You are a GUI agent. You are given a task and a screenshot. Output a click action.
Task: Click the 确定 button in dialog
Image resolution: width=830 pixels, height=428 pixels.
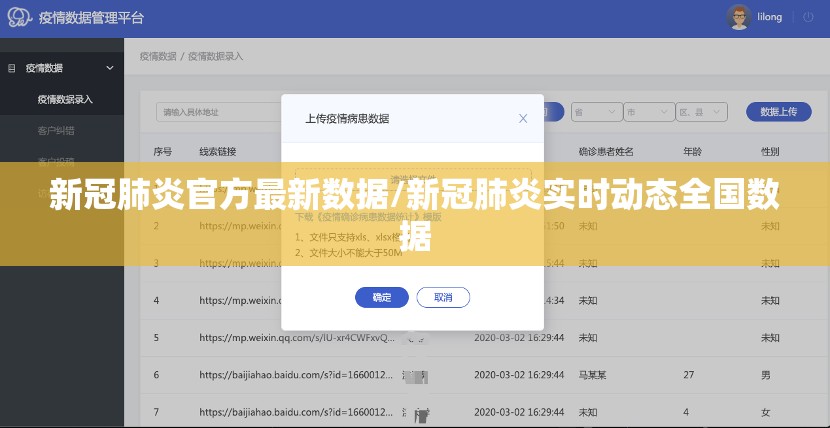point(382,297)
